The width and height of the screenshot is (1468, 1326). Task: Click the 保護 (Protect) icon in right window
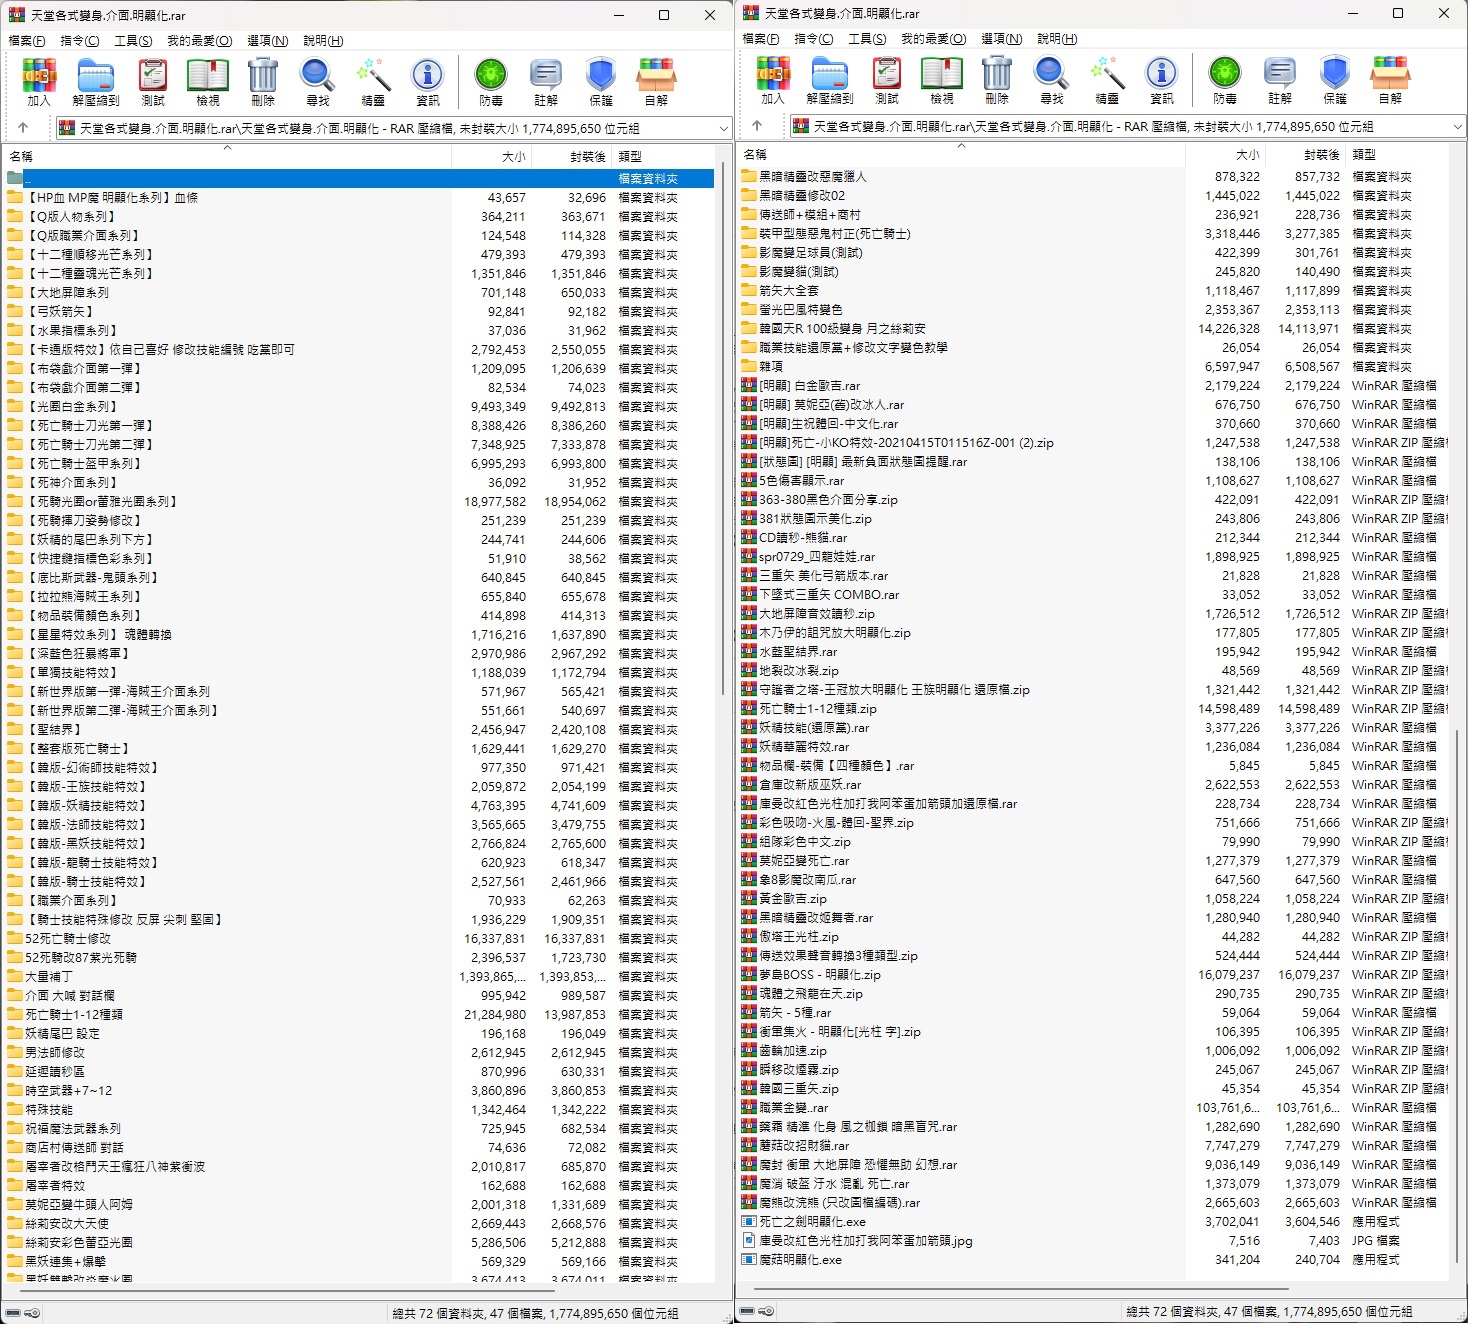(x=1335, y=80)
